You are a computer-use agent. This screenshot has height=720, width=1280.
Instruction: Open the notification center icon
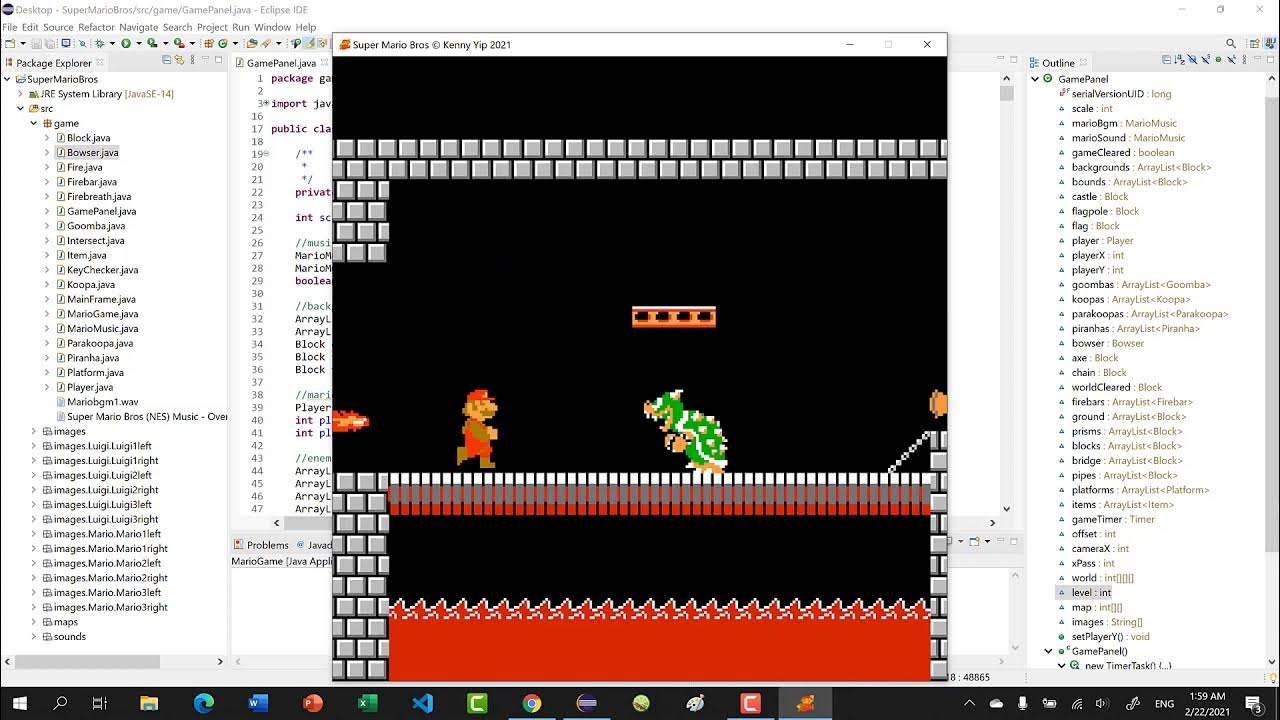pos(1253,704)
